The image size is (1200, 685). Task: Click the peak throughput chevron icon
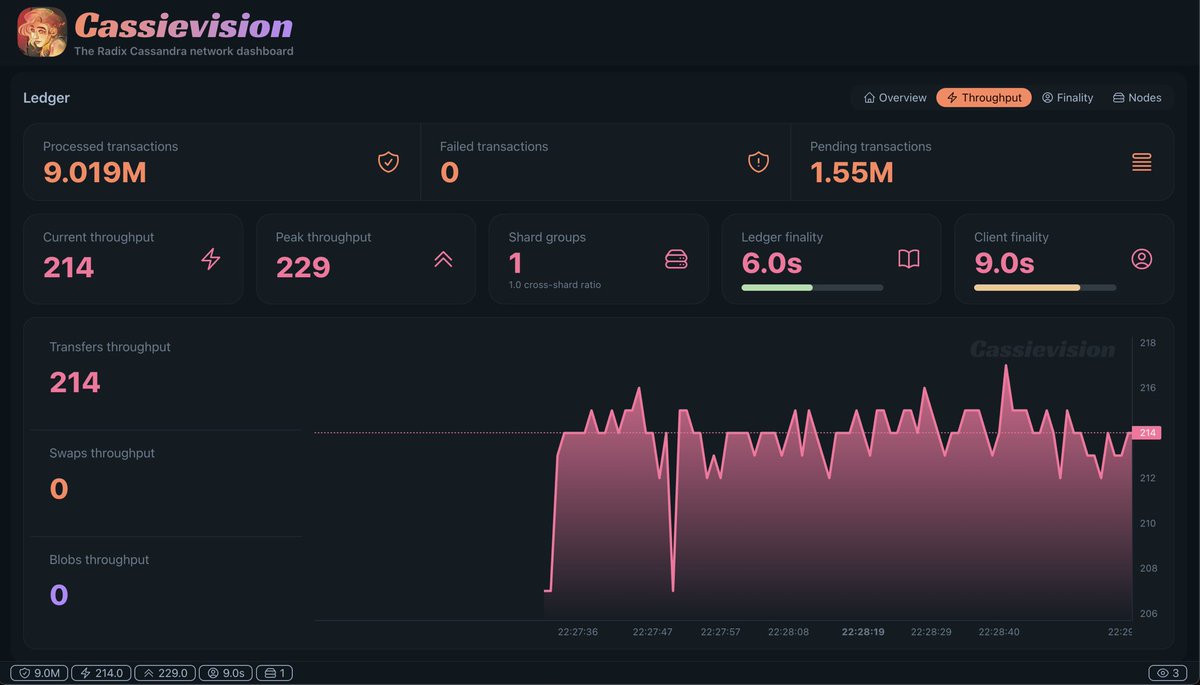click(x=443, y=258)
